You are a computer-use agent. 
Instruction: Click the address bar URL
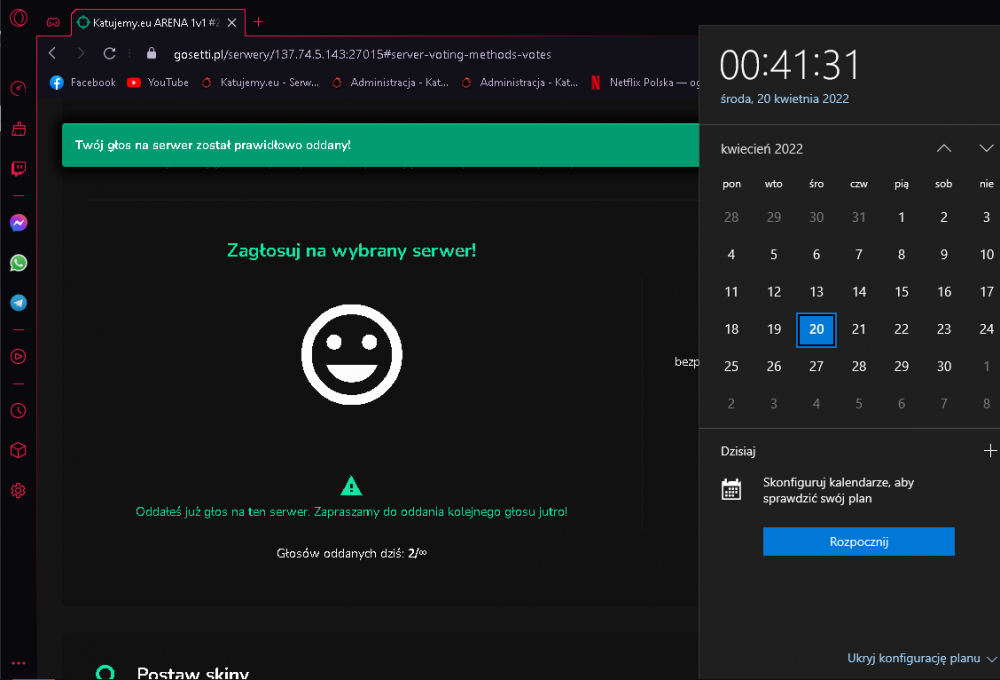362,54
